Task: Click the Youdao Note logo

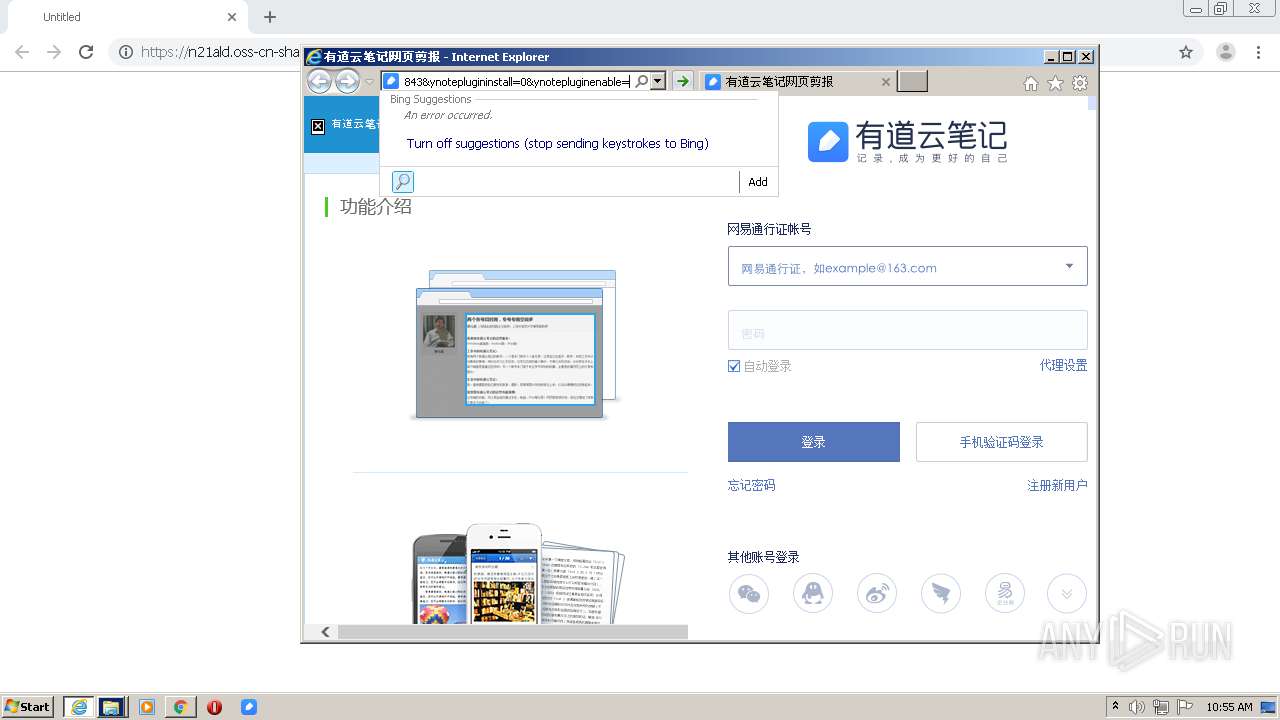Action: 907,141
